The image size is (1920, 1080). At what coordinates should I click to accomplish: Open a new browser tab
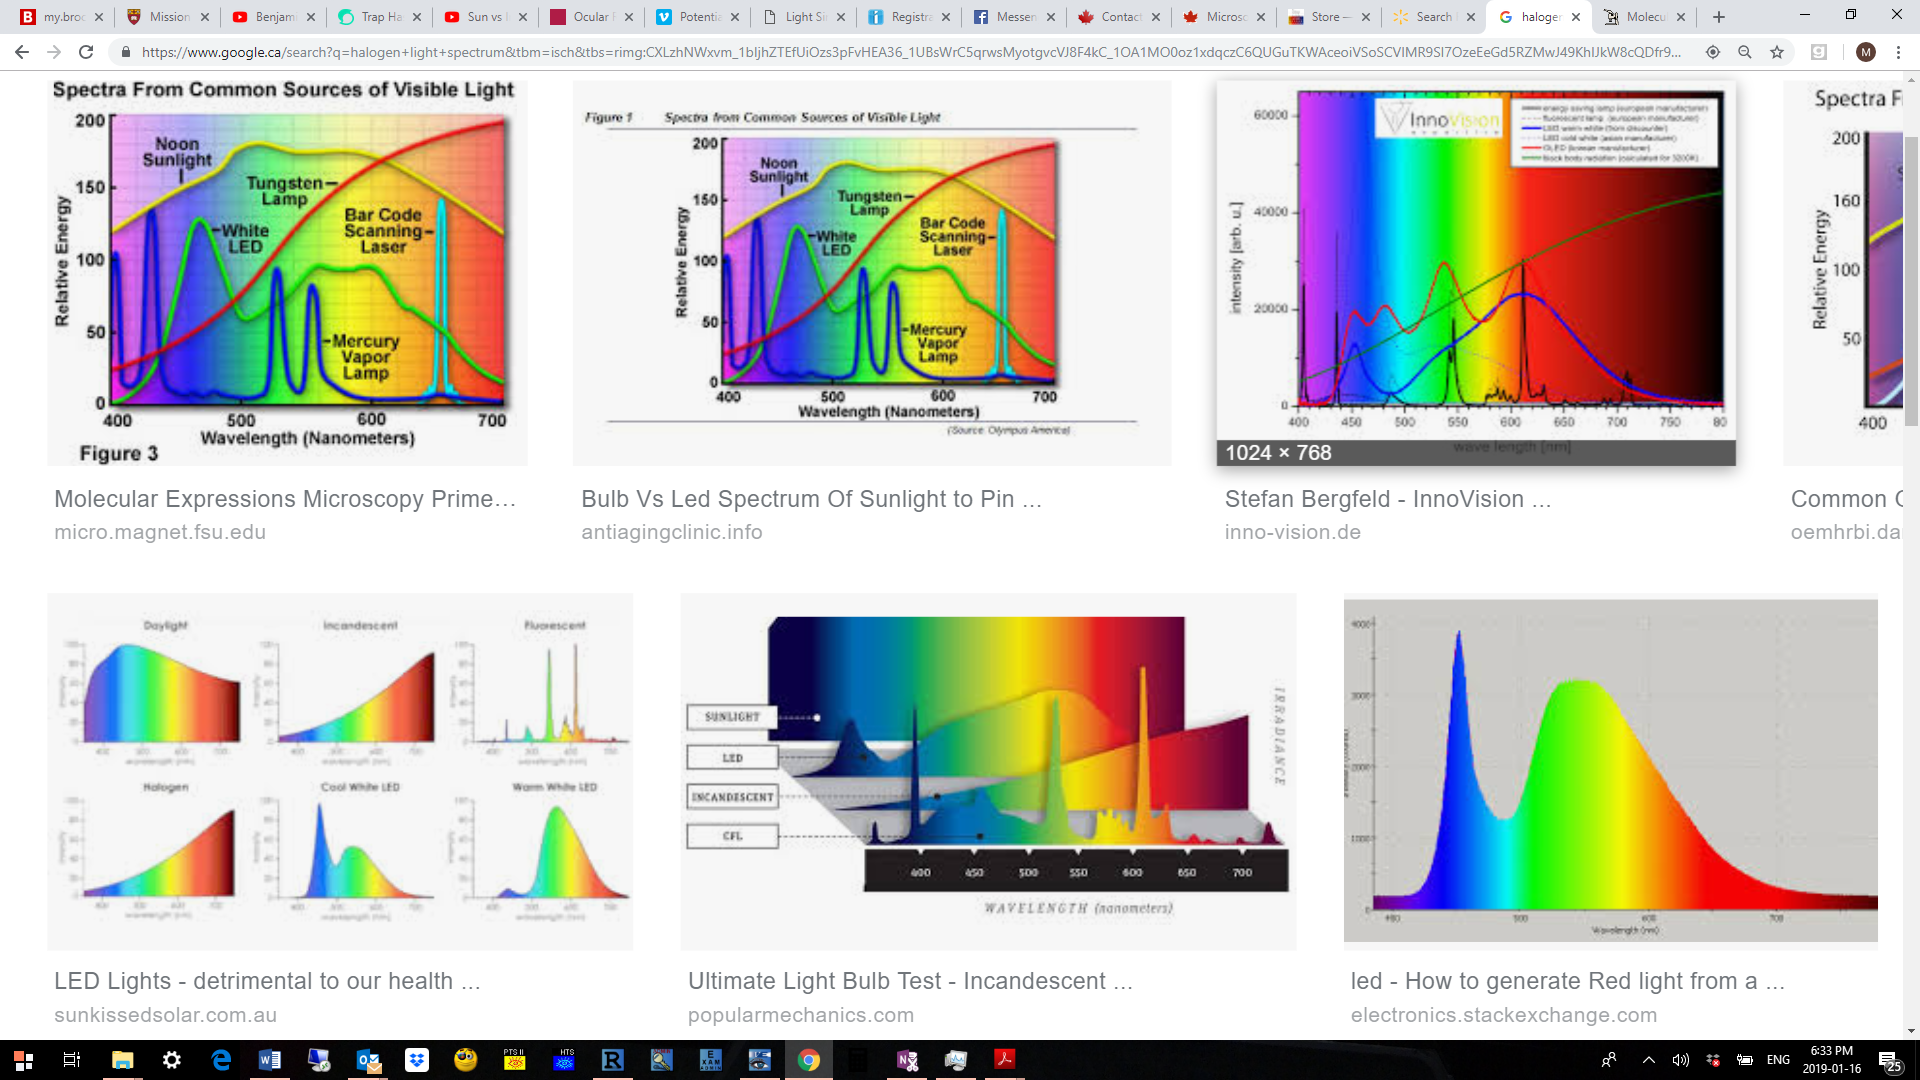(x=1719, y=17)
